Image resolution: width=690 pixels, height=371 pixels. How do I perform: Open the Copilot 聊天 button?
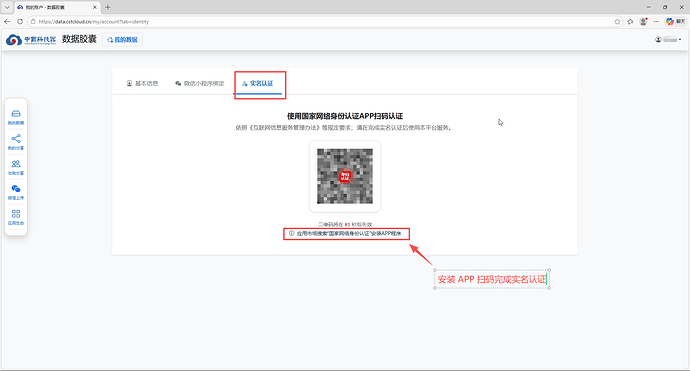(675, 22)
